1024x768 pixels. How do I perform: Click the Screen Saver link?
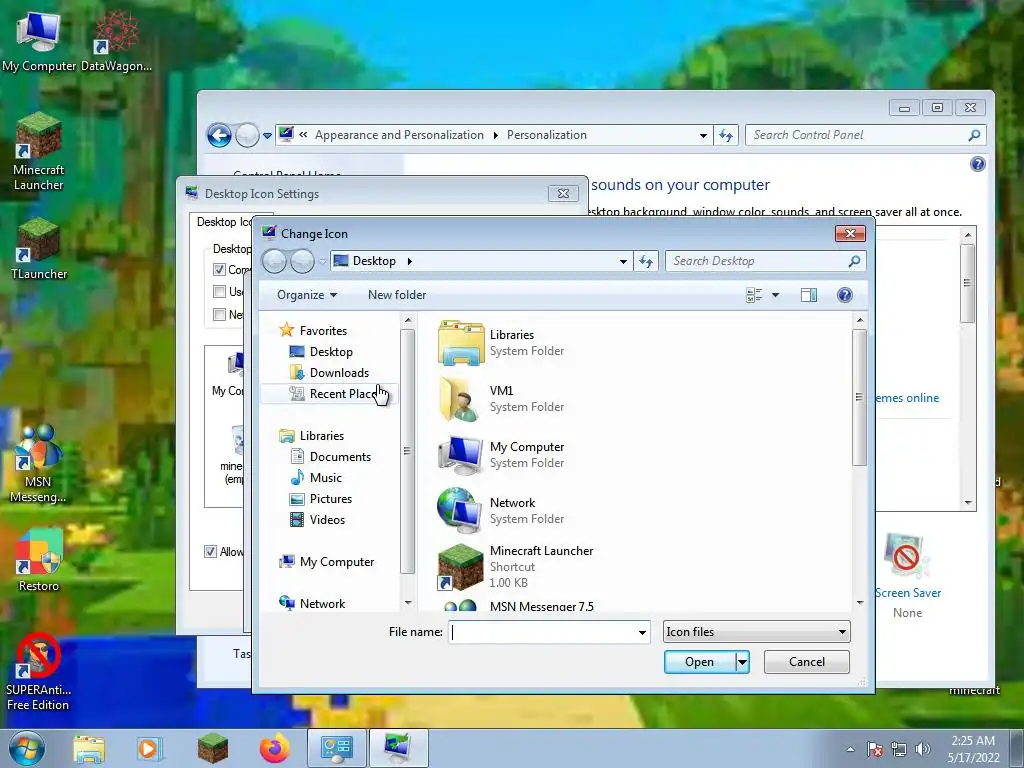tap(908, 593)
